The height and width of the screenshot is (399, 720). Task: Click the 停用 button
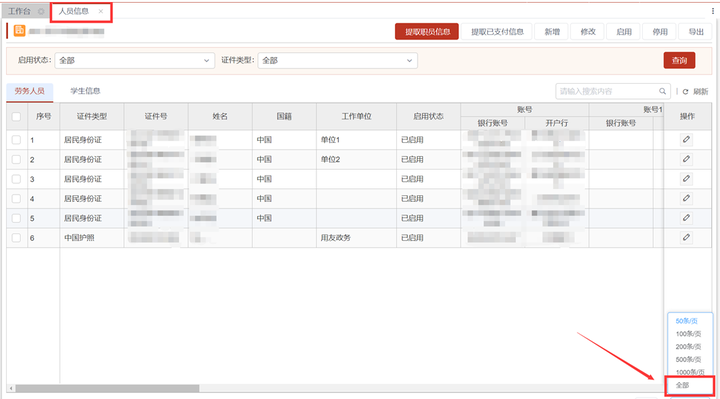point(660,32)
